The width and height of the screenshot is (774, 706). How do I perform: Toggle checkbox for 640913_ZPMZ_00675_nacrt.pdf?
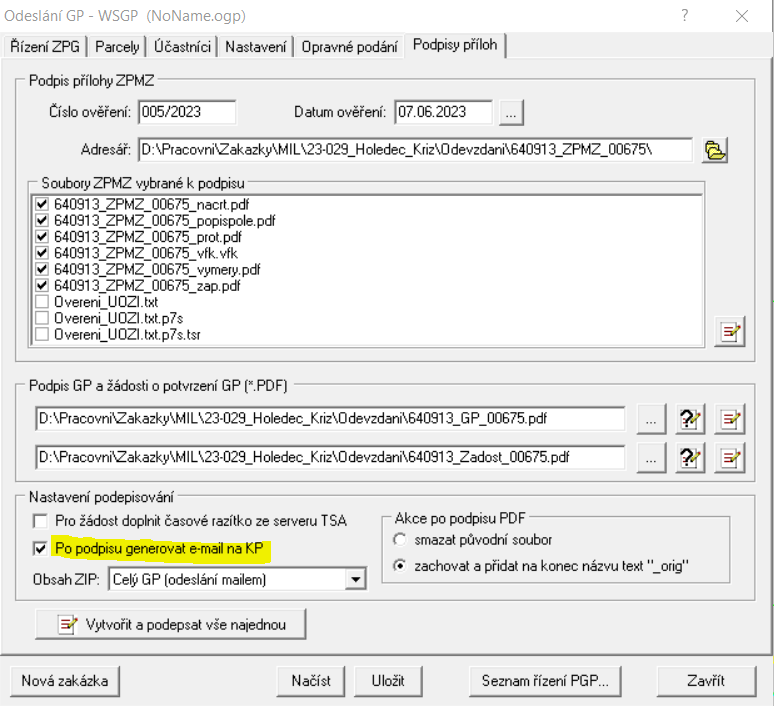click(x=42, y=204)
